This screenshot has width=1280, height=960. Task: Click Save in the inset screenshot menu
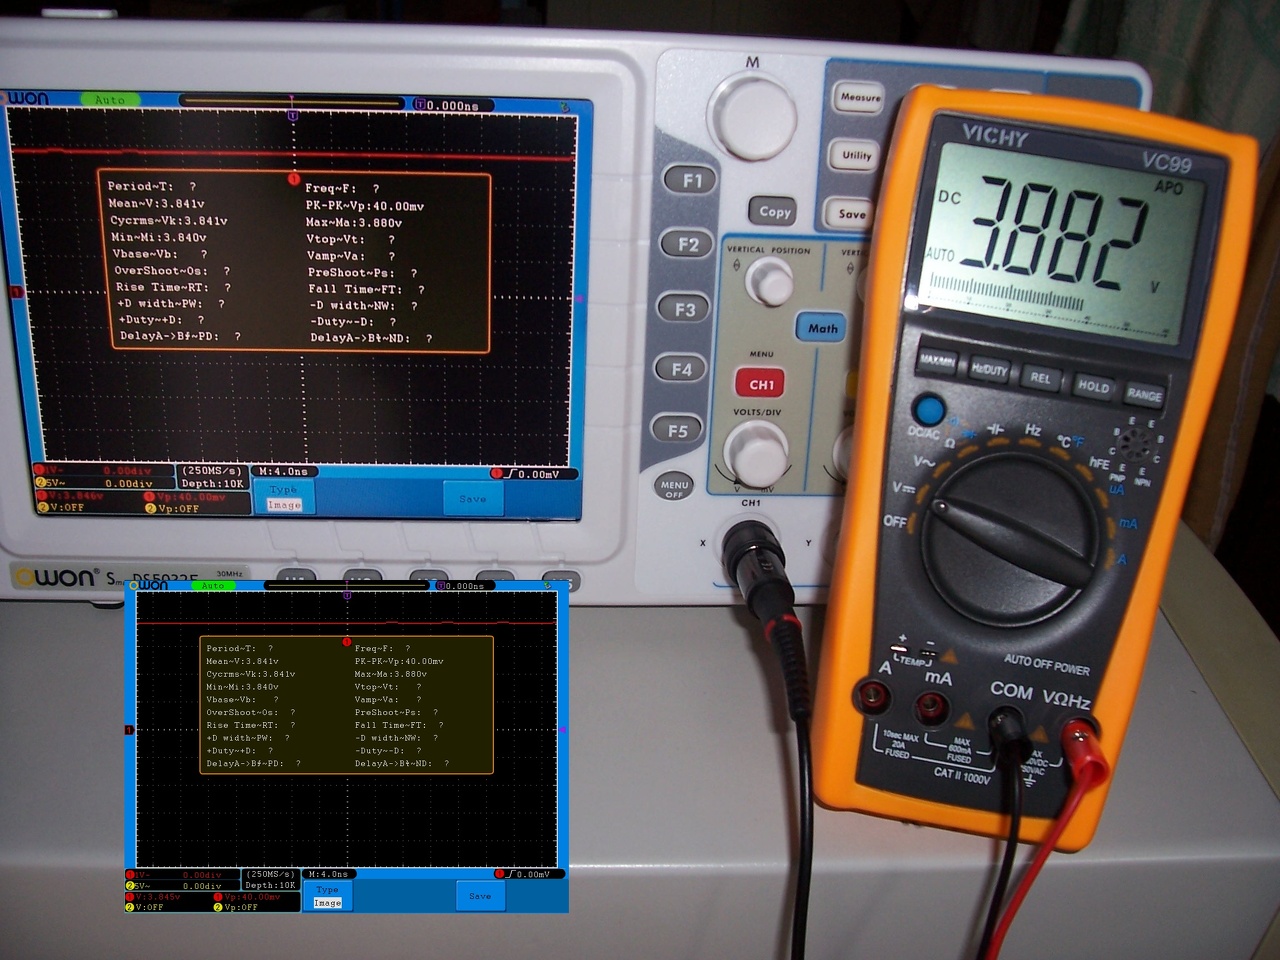[480, 896]
